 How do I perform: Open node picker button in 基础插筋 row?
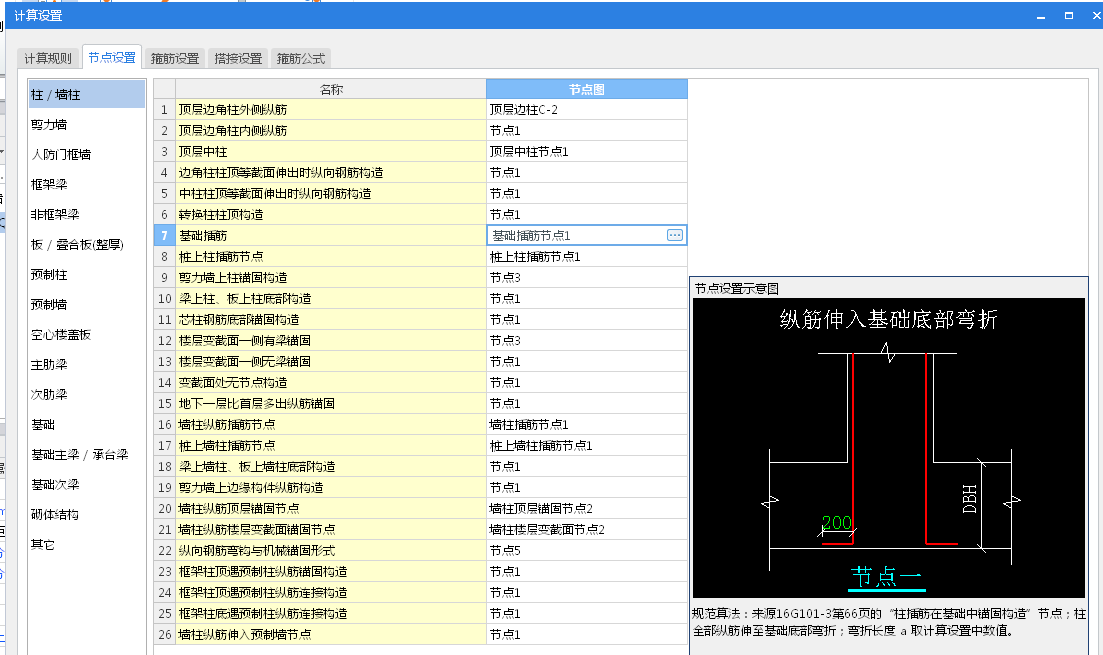tap(675, 235)
